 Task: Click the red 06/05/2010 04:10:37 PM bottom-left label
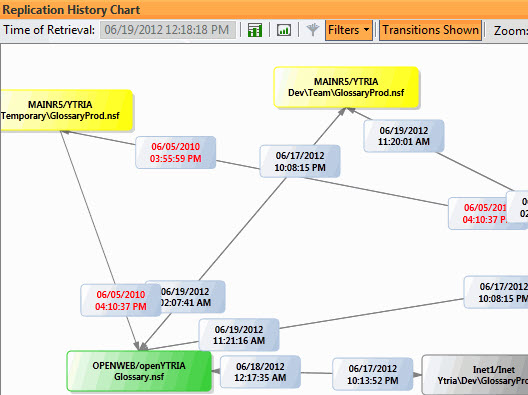pyautogui.click(x=121, y=300)
